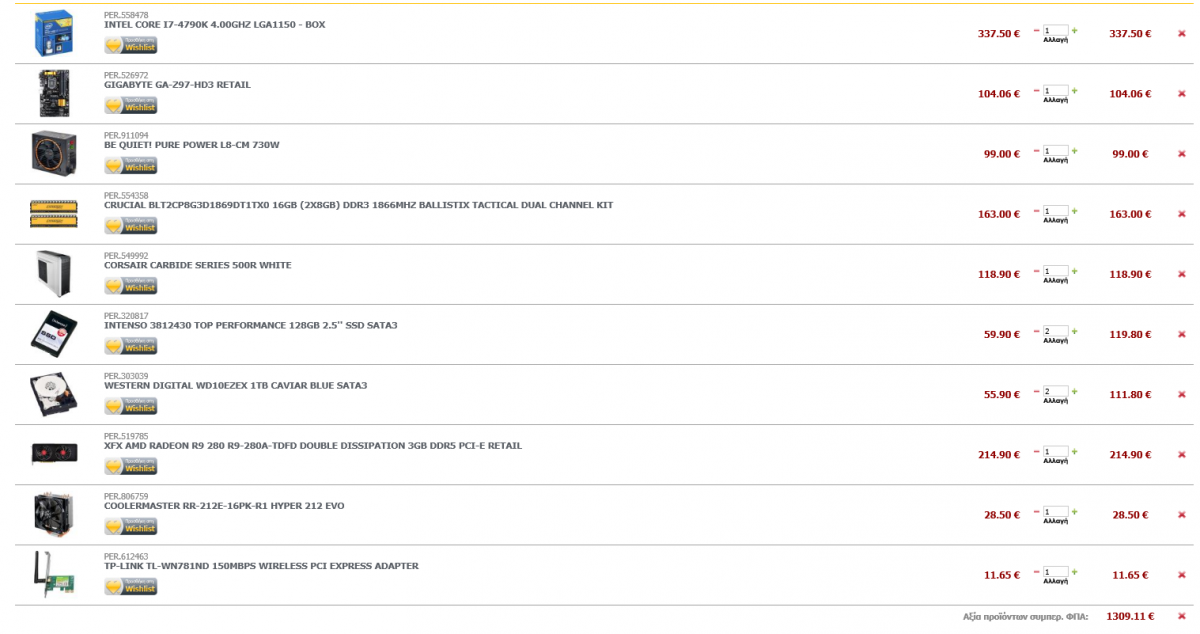This screenshot has height=634, width=1200.
Task: Increase quantity of TP-Link TL-WN781ND
Action: pos(1075,571)
